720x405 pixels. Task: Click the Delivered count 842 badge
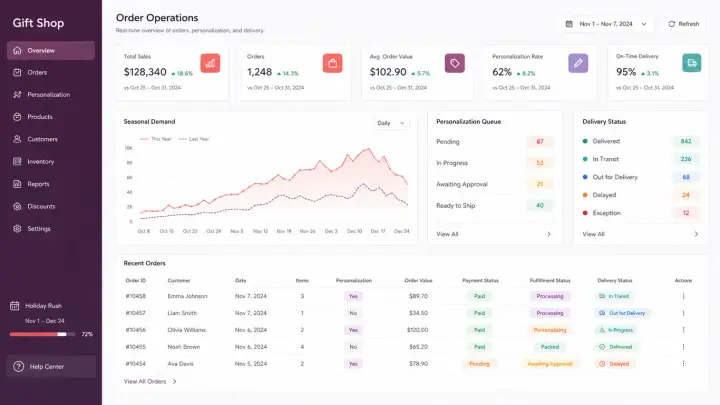(x=686, y=141)
